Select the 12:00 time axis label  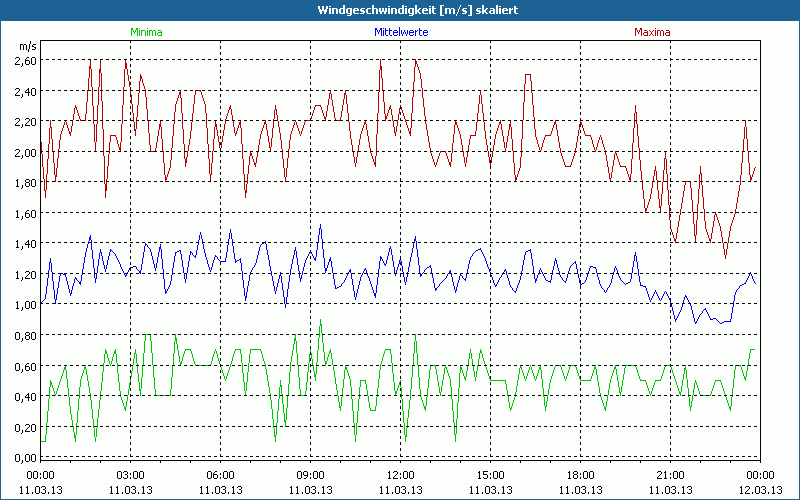[x=400, y=475]
